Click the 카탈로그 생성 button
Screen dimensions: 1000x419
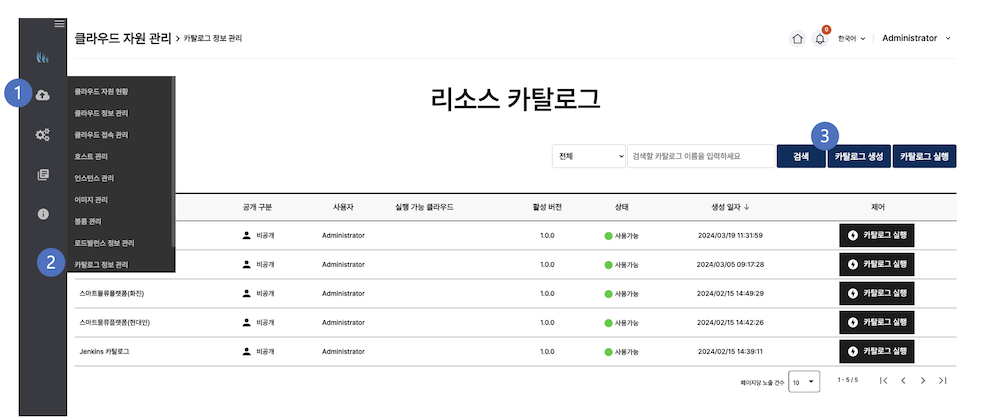coord(858,156)
